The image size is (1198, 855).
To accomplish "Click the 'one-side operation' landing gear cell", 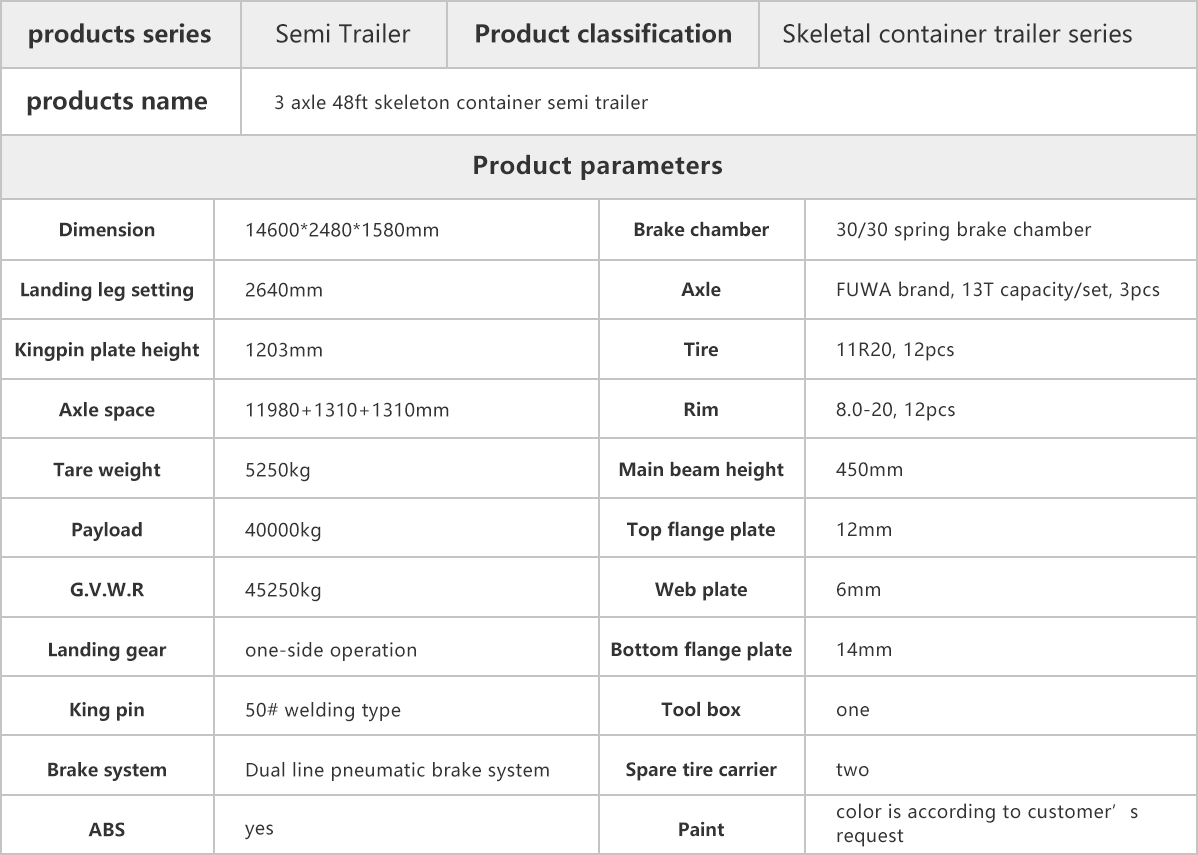I will coord(406,650).
